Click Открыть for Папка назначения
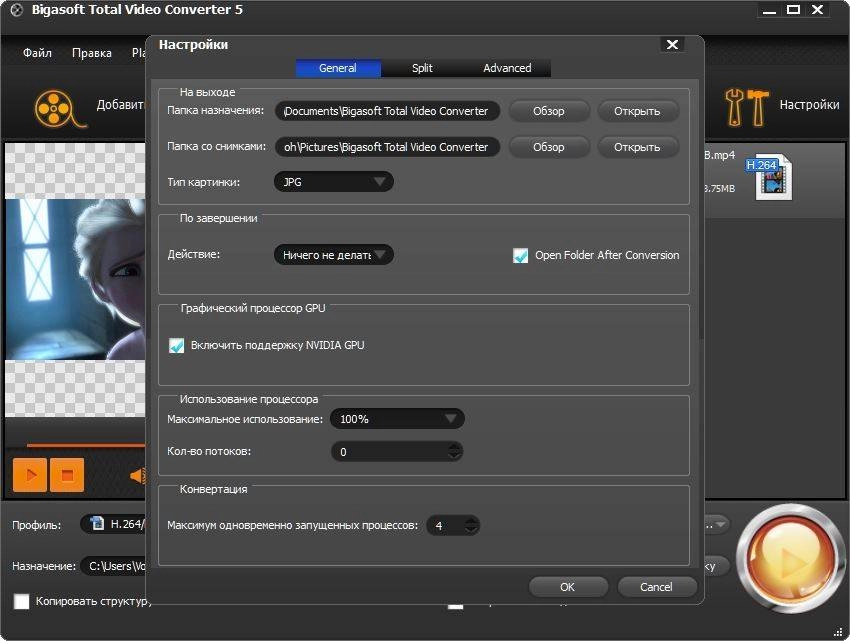The width and height of the screenshot is (850, 641). 637,111
